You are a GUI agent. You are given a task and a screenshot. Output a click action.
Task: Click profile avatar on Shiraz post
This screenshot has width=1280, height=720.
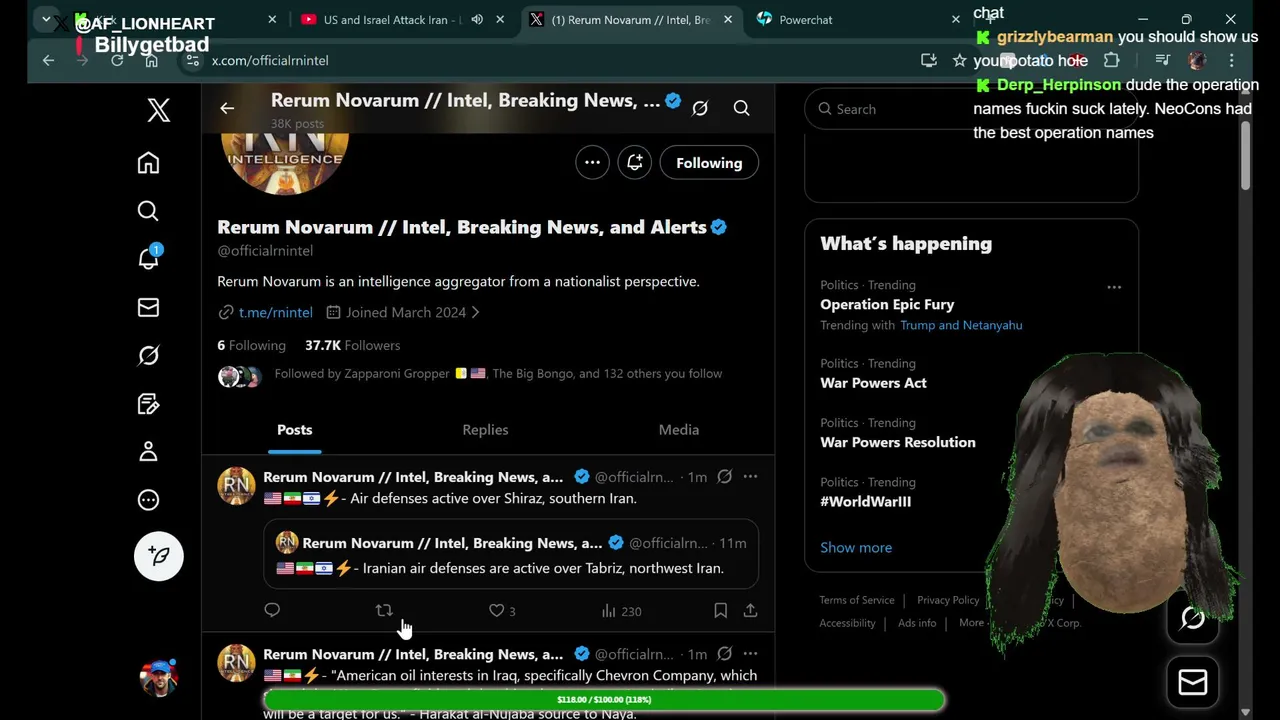coord(237,486)
